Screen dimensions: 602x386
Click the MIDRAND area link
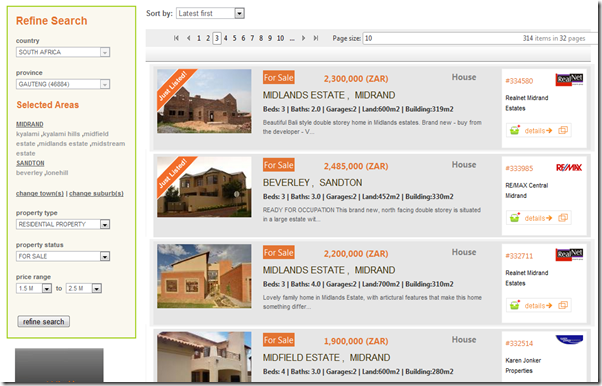pos(30,124)
